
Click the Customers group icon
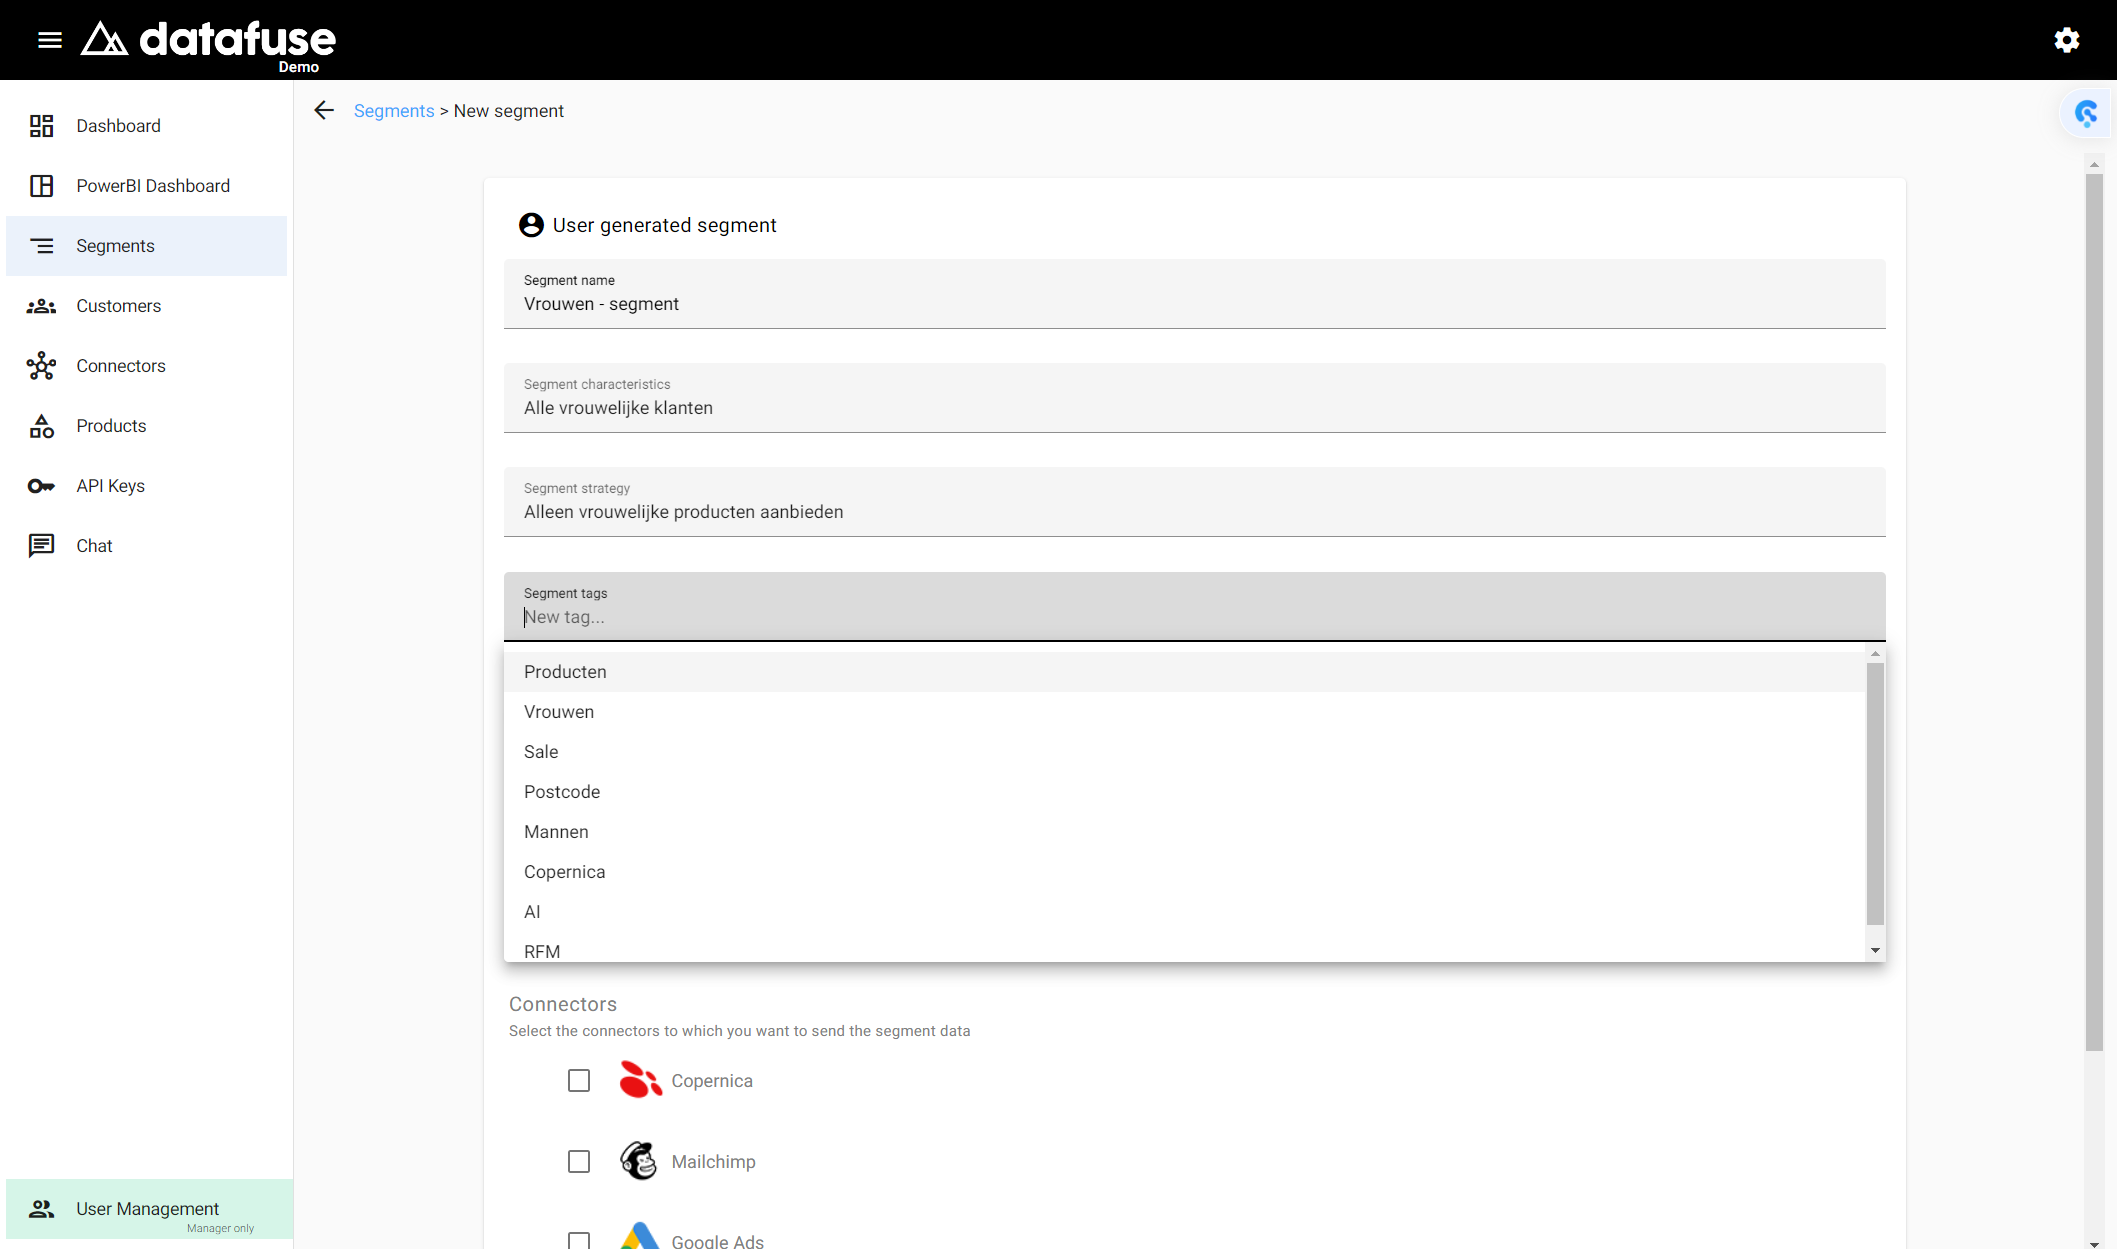[x=41, y=306]
